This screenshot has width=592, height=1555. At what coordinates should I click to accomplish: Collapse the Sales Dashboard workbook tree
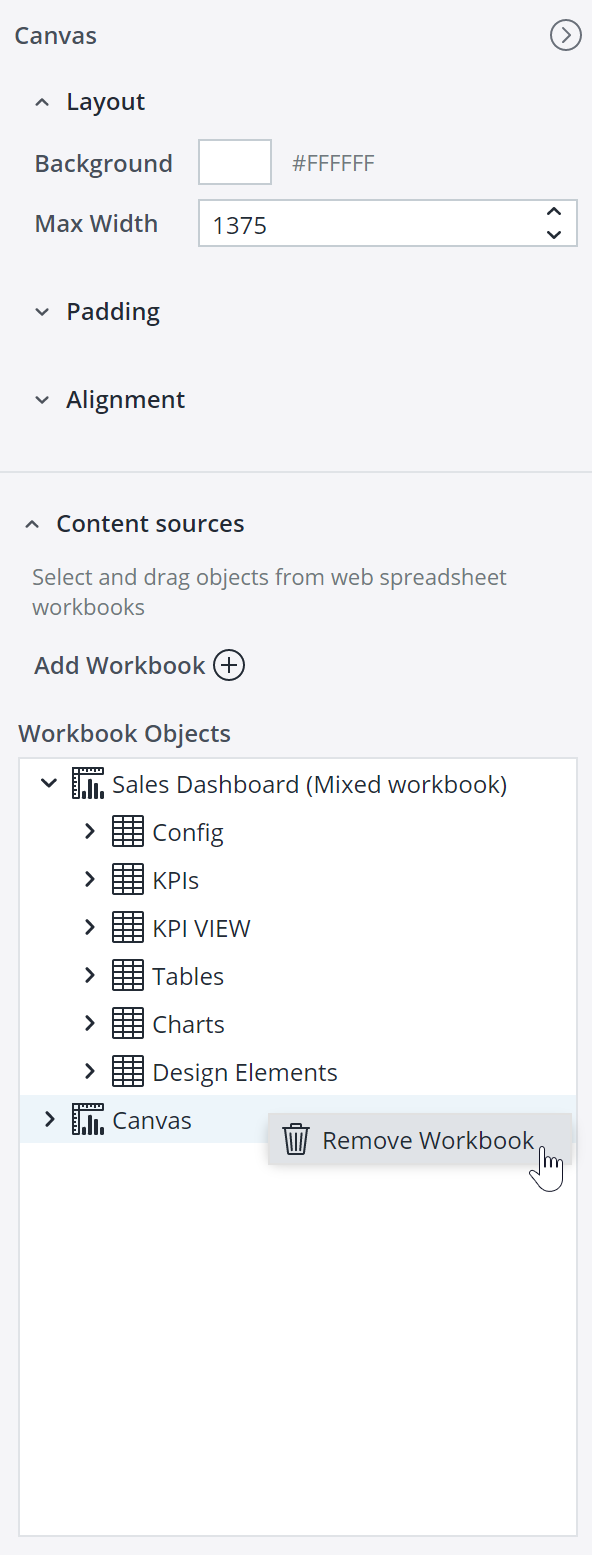tap(49, 783)
